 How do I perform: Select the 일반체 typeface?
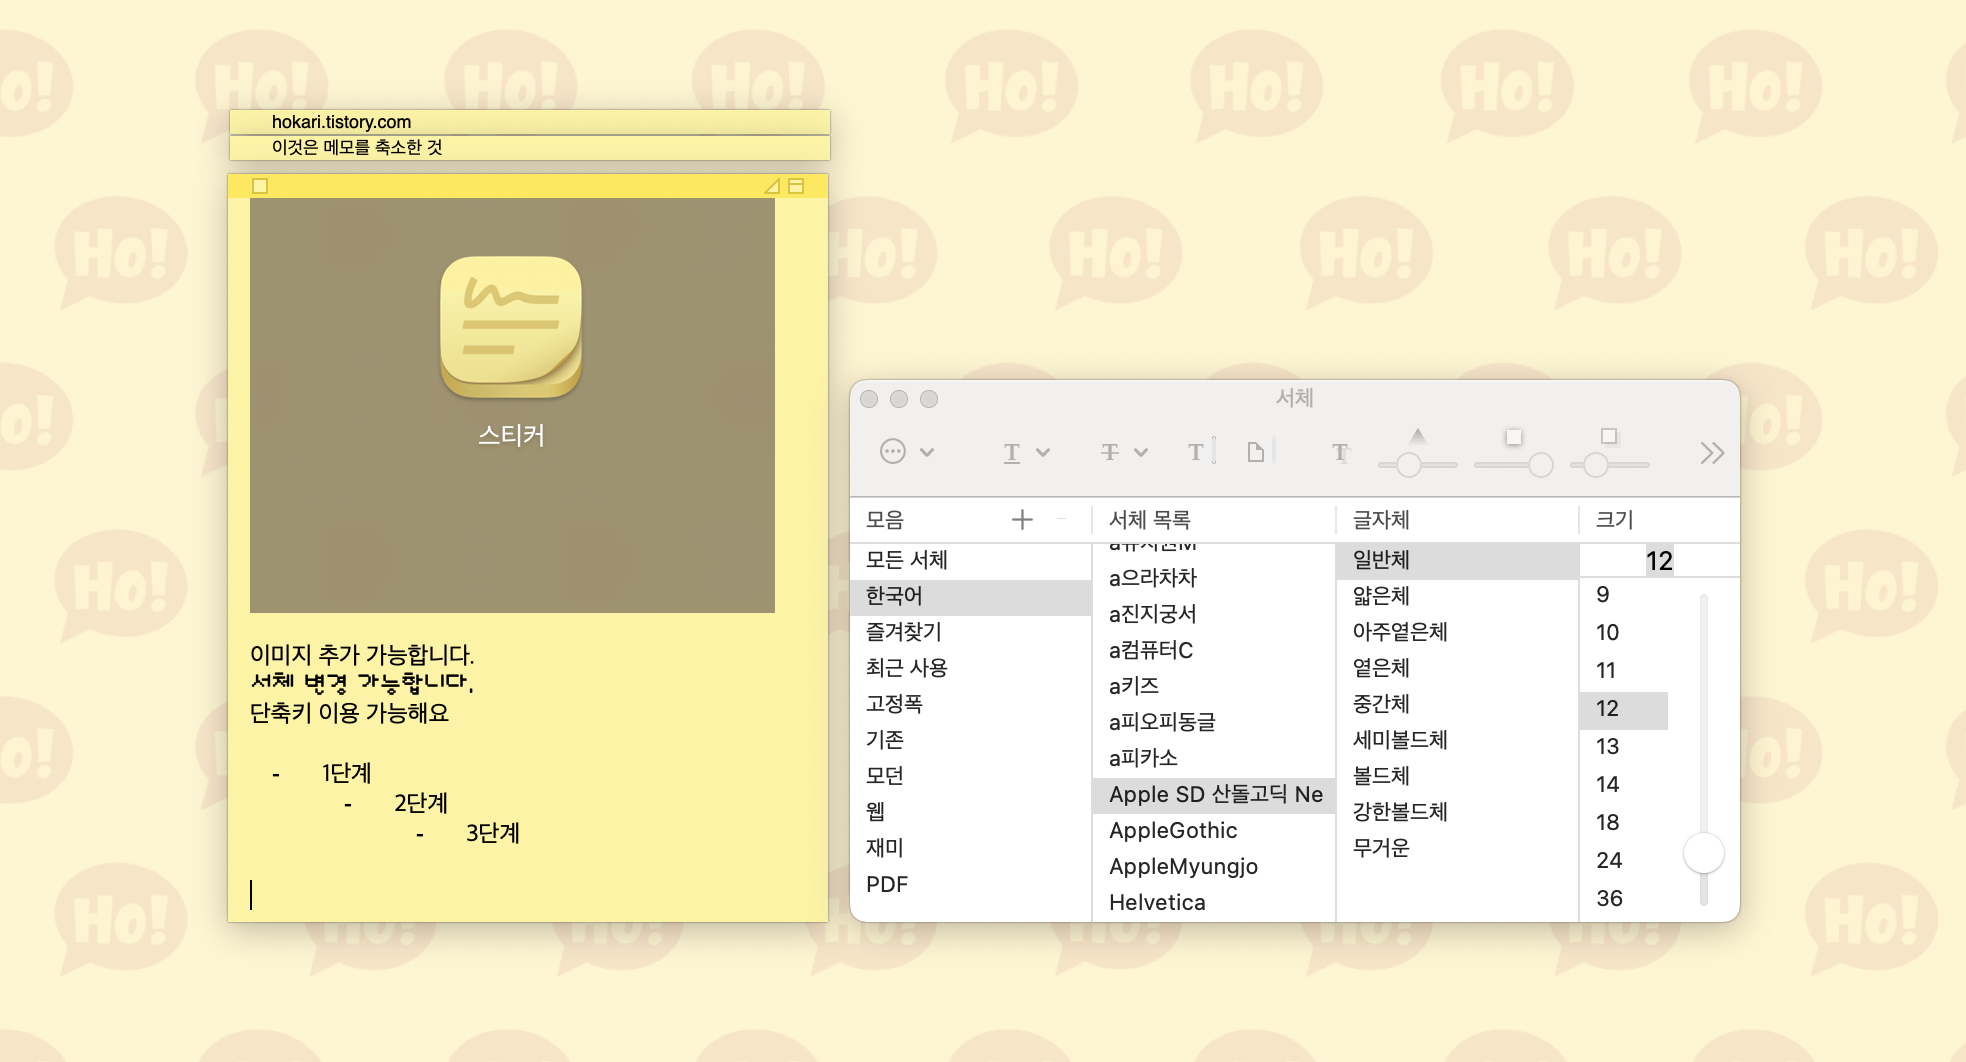[x=1457, y=560]
